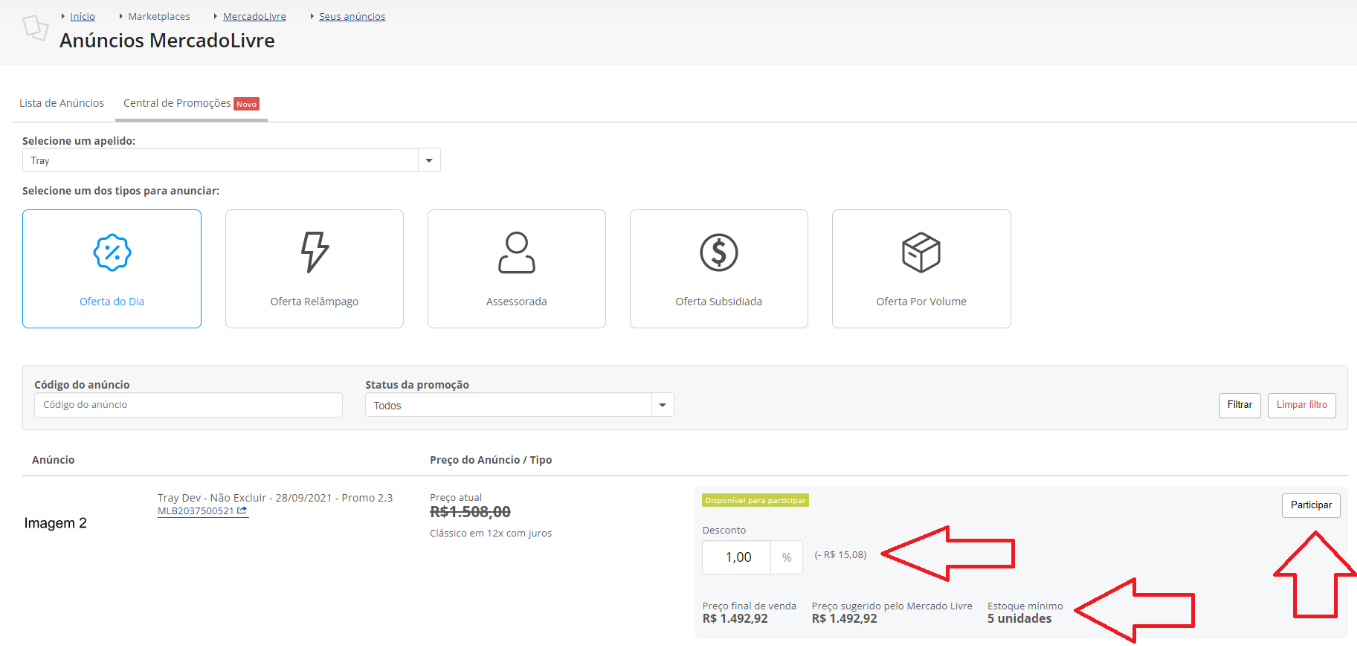Click the 5 unidades minimum stock value
Screen dimensions: 1357x646
pos(1019,619)
